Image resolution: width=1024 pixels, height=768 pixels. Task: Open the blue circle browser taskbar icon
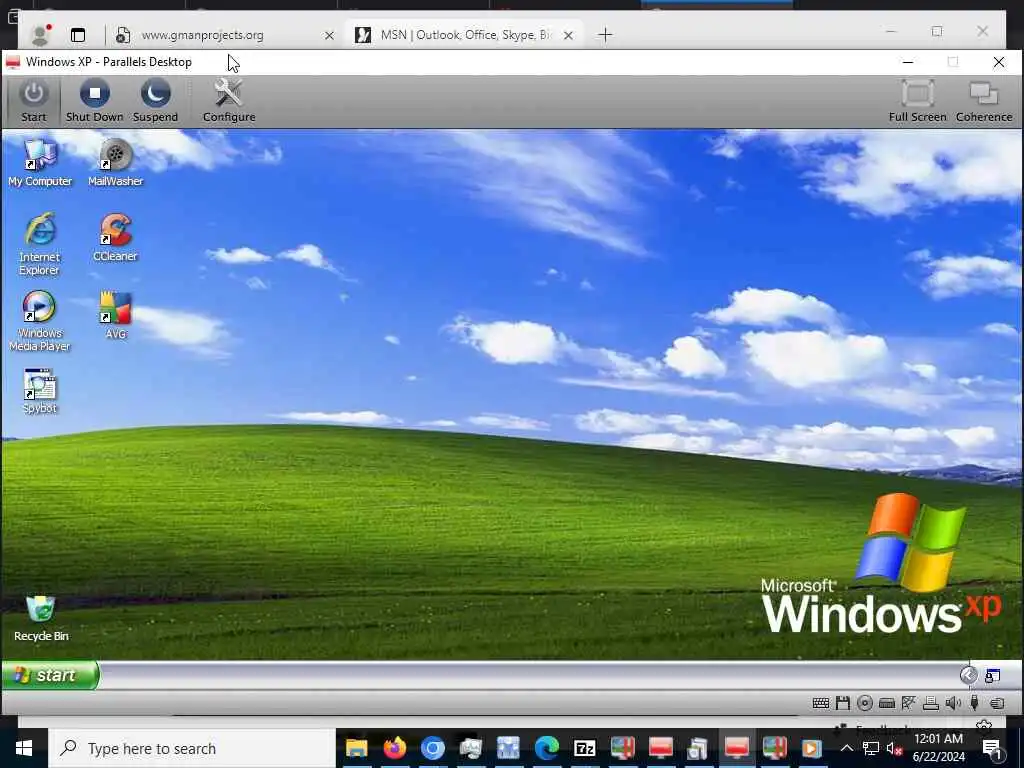pyautogui.click(x=432, y=748)
